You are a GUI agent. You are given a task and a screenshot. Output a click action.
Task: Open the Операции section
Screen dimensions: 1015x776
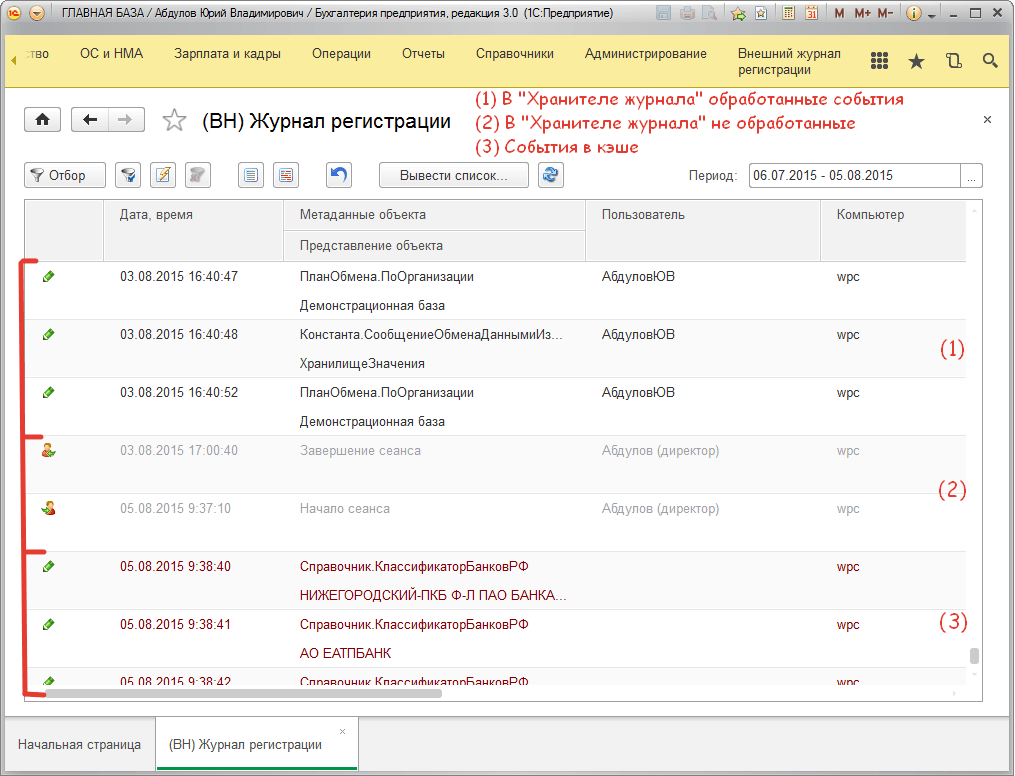pyautogui.click(x=341, y=54)
